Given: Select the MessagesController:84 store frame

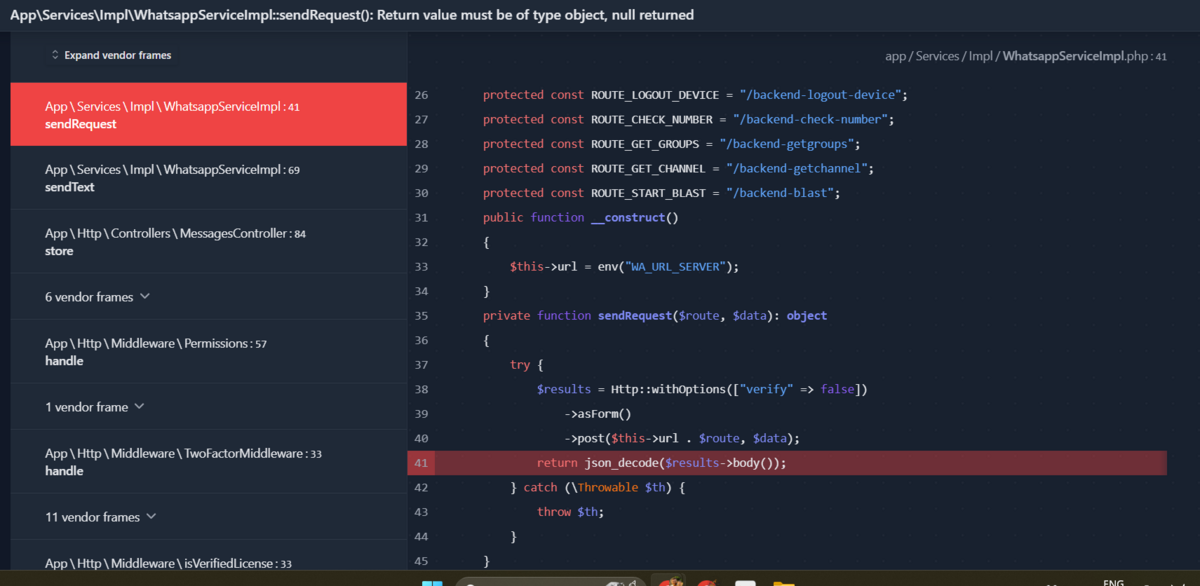Looking at the screenshot, I should 209,242.
